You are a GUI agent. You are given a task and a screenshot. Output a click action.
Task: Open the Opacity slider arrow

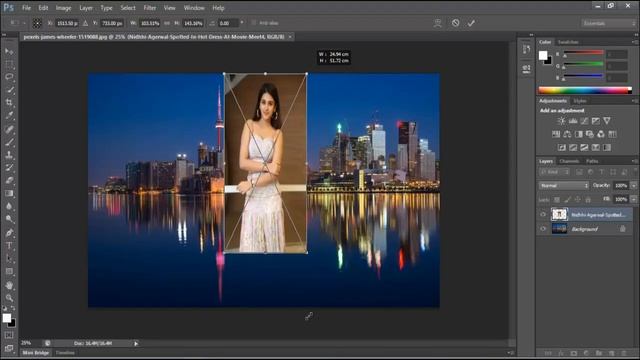(x=633, y=186)
